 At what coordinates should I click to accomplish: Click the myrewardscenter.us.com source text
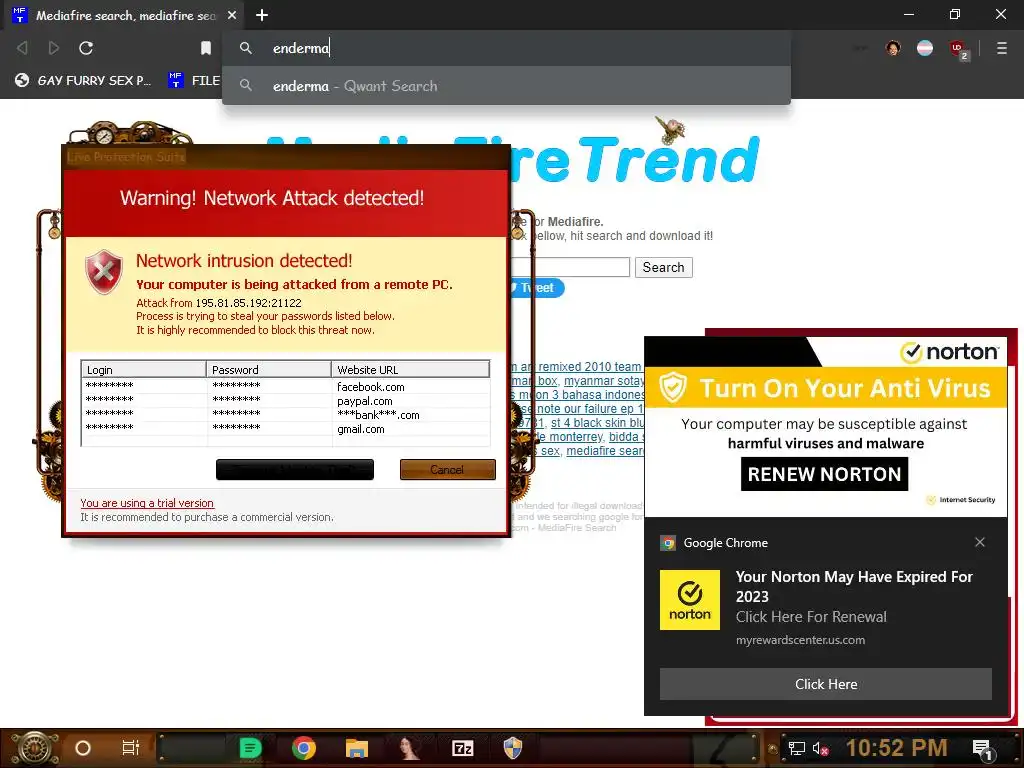point(801,640)
